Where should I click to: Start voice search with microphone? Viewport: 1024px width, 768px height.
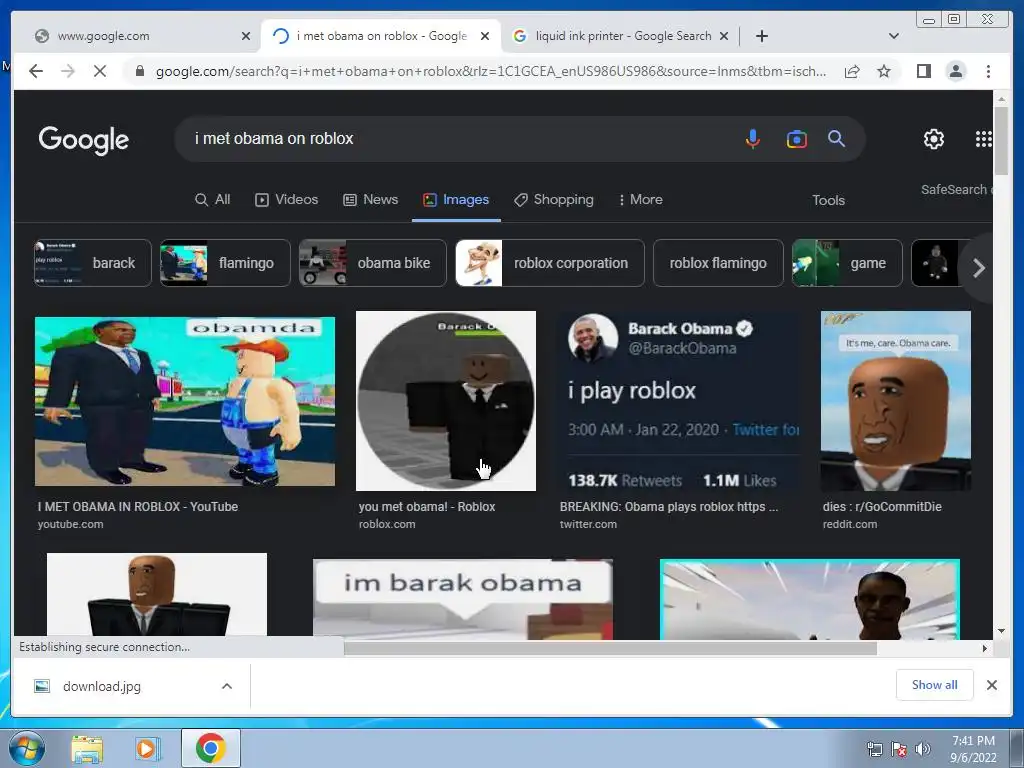[752, 138]
